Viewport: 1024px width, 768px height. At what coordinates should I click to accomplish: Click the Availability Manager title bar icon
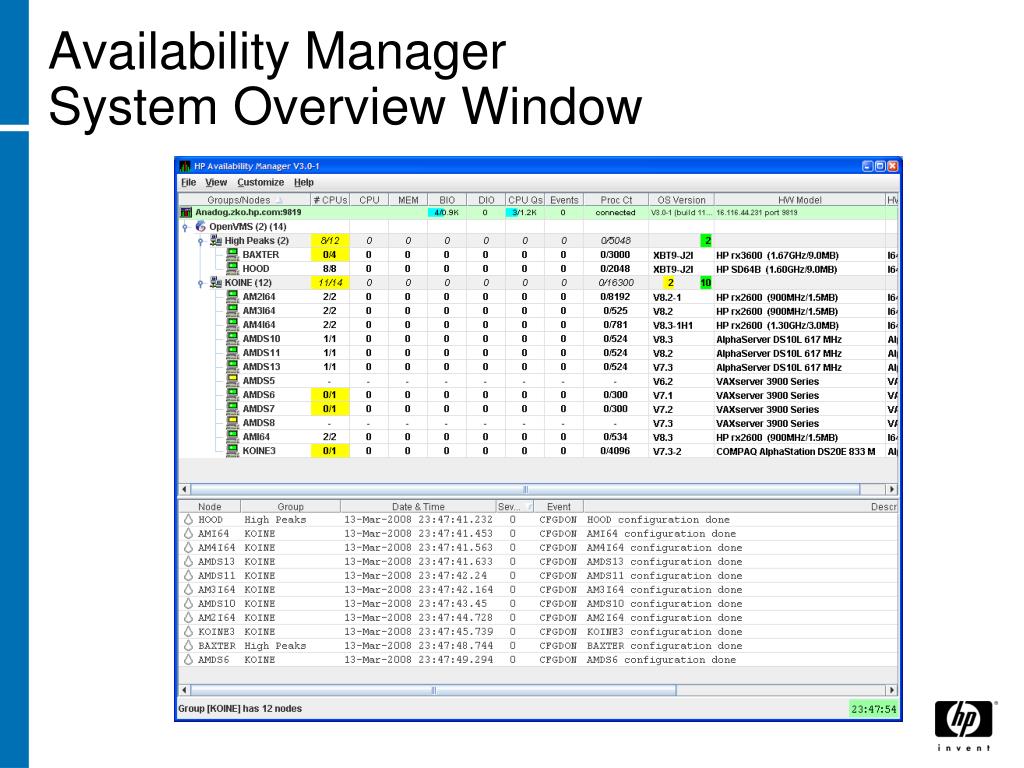pyautogui.click(x=185, y=166)
